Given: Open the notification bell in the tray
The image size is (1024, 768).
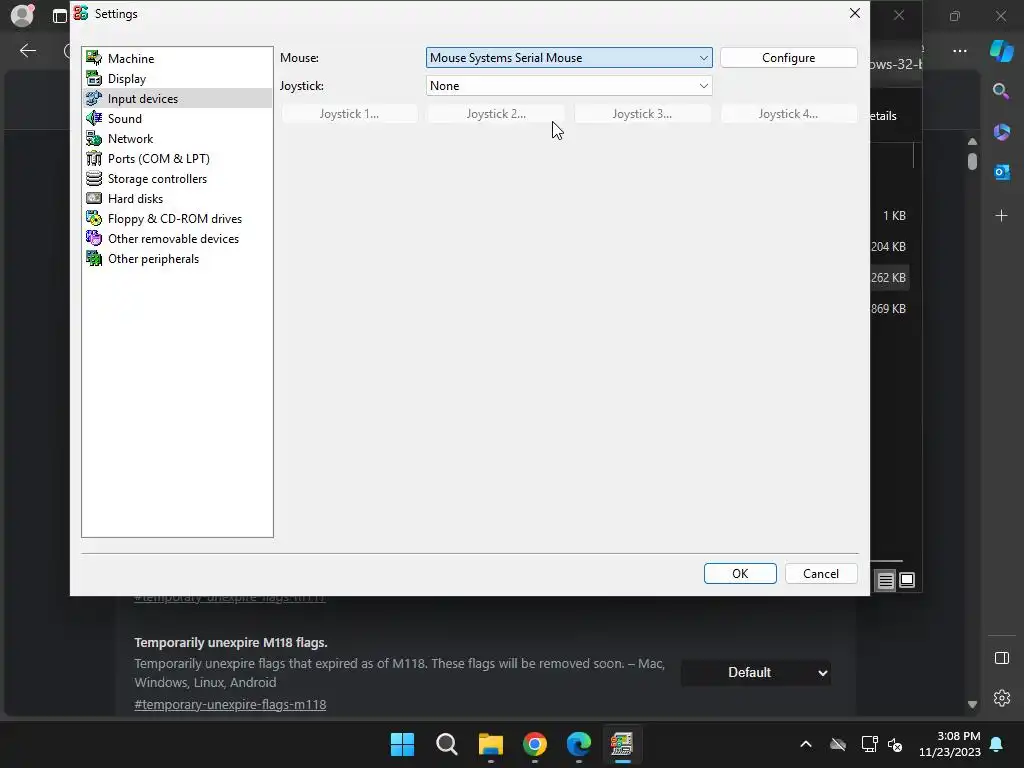Looking at the screenshot, I should tap(997, 744).
